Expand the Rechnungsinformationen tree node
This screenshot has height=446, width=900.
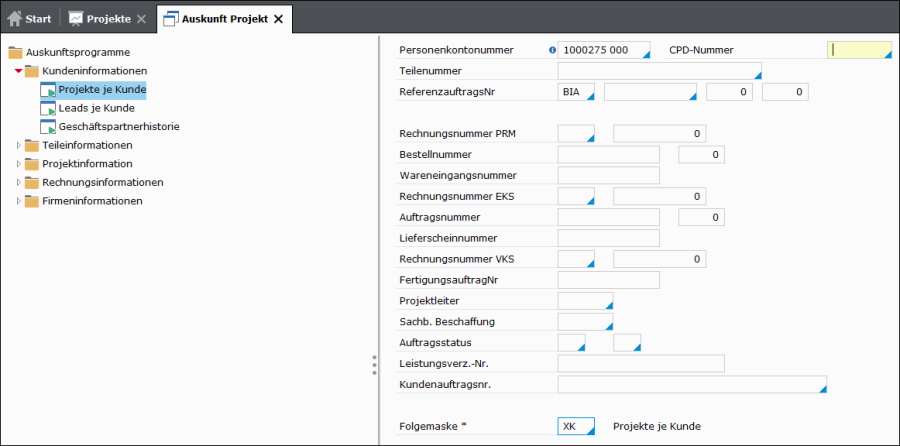[x=19, y=183]
